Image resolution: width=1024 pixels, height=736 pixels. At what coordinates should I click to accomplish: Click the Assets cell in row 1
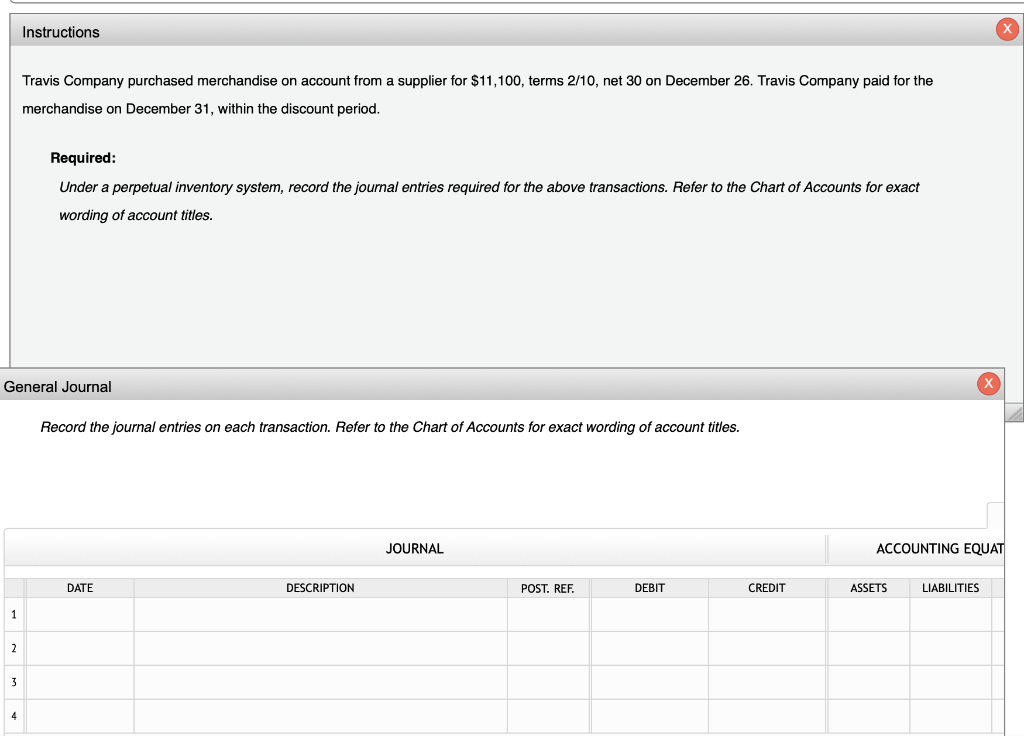click(x=867, y=614)
